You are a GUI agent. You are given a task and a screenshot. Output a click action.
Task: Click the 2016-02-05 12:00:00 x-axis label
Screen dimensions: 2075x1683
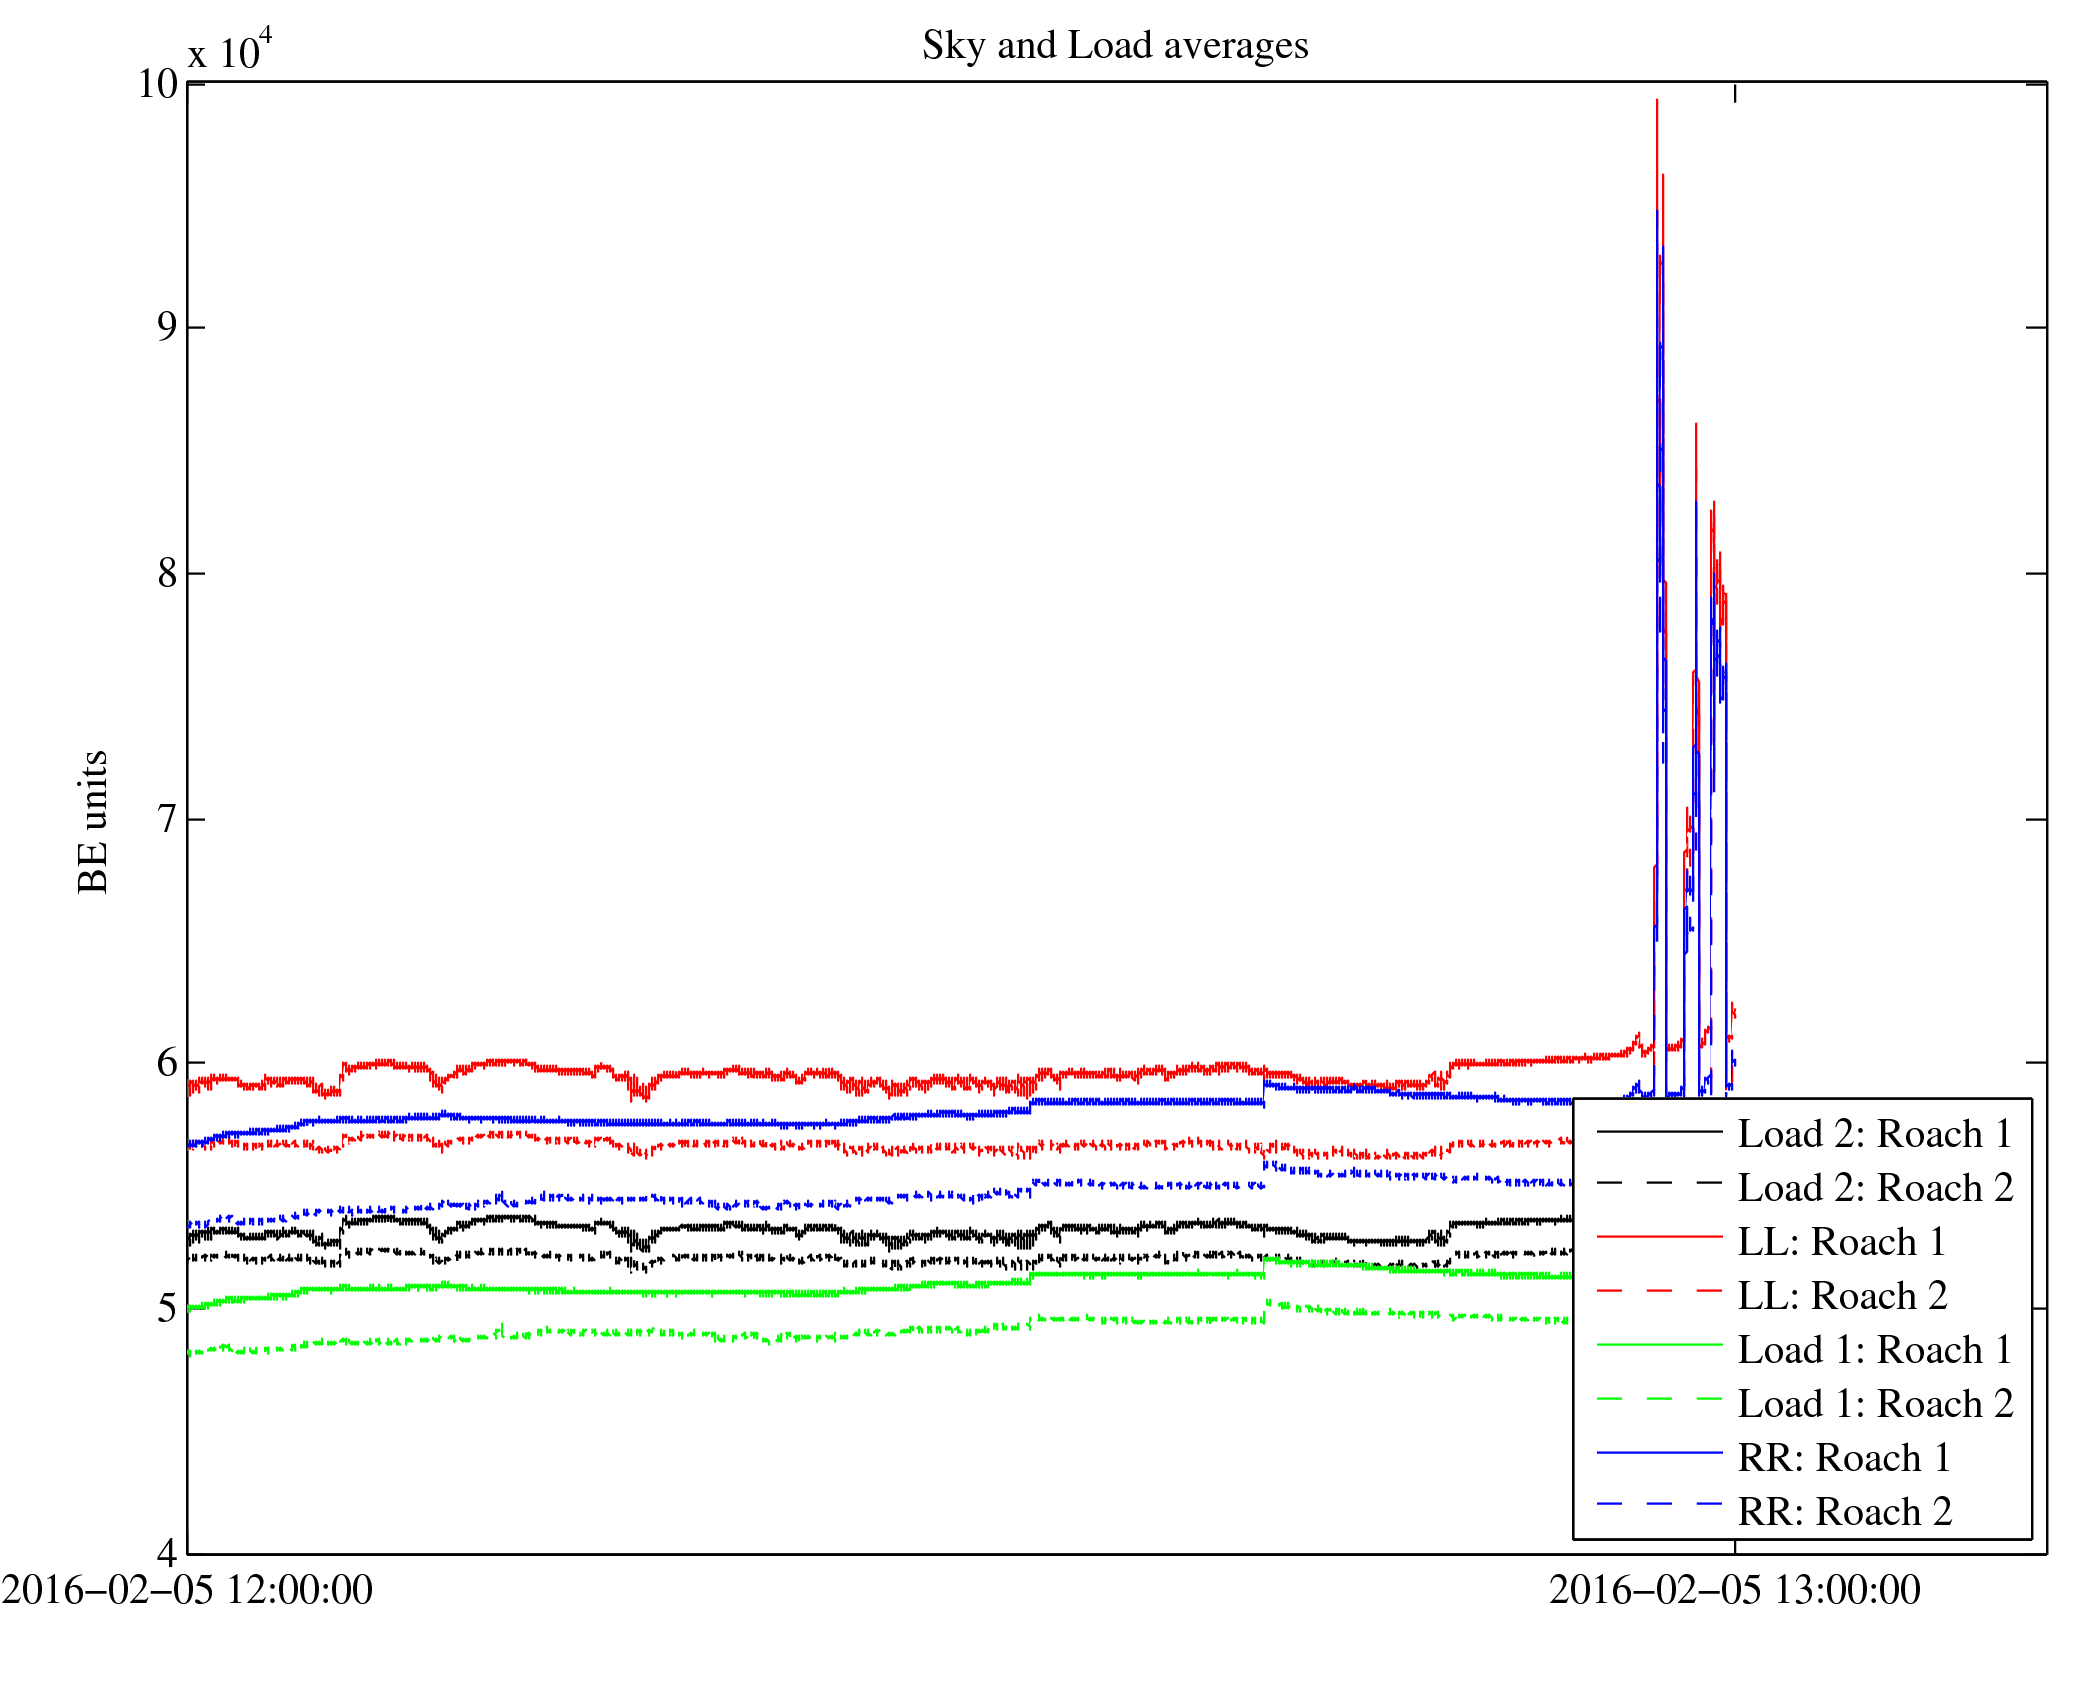coord(187,1590)
